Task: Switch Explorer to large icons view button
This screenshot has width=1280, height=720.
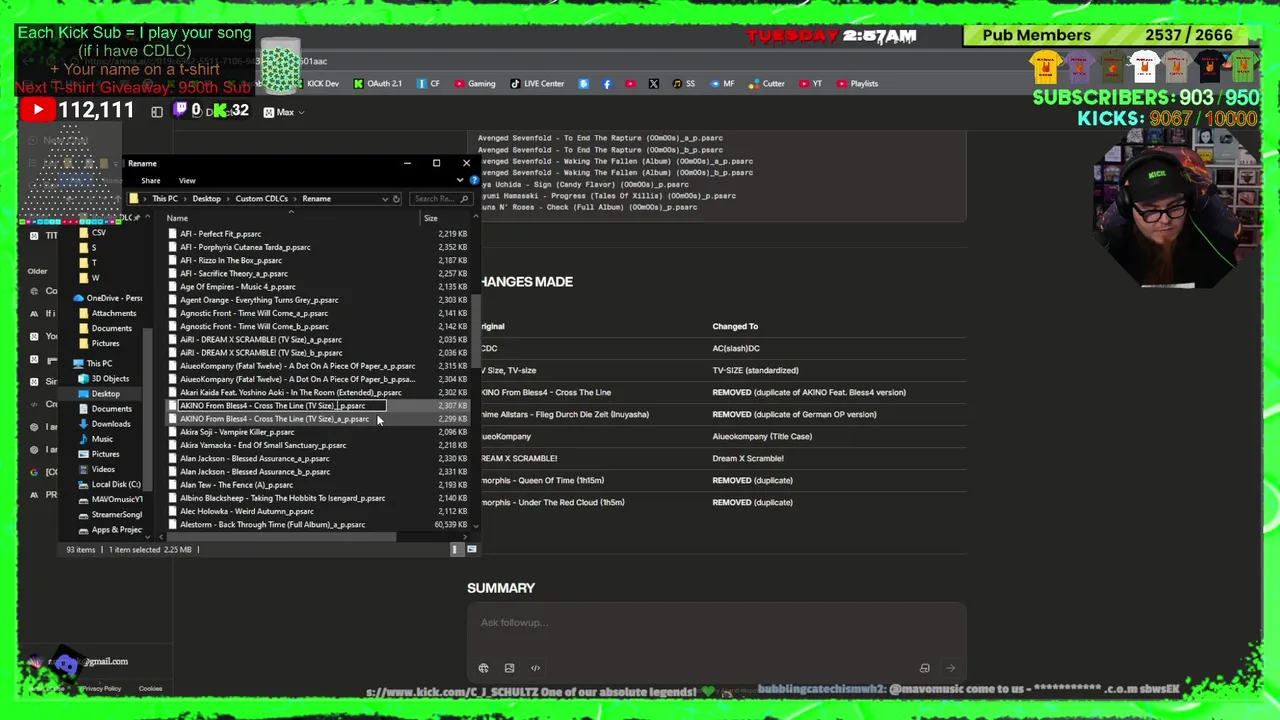Action: [472, 549]
